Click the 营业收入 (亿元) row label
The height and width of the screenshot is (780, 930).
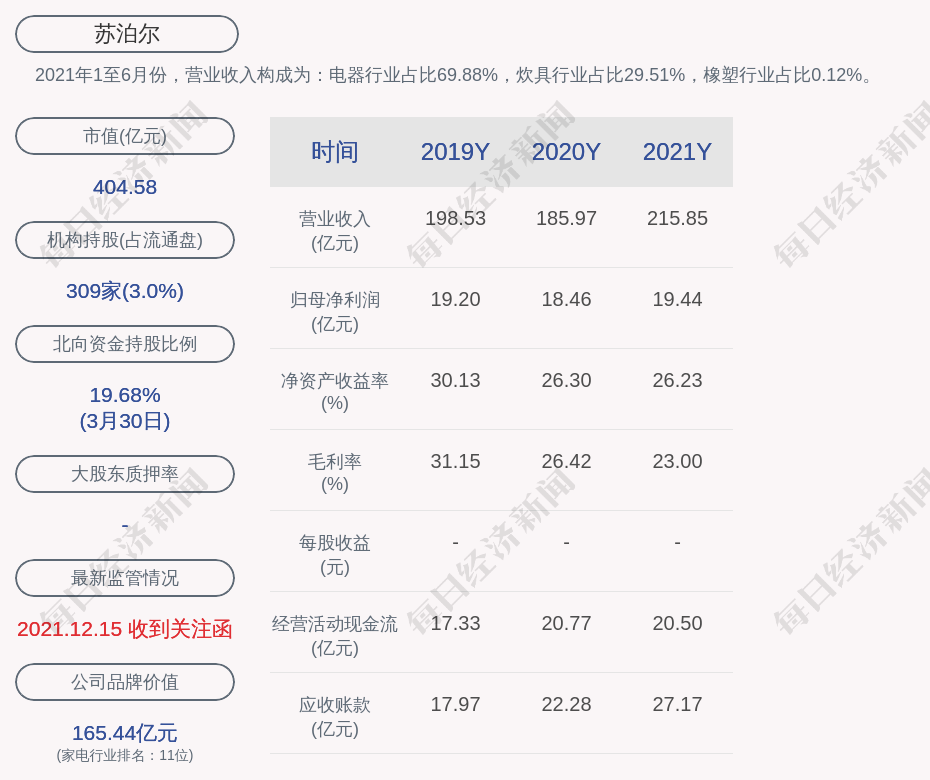tap(335, 231)
